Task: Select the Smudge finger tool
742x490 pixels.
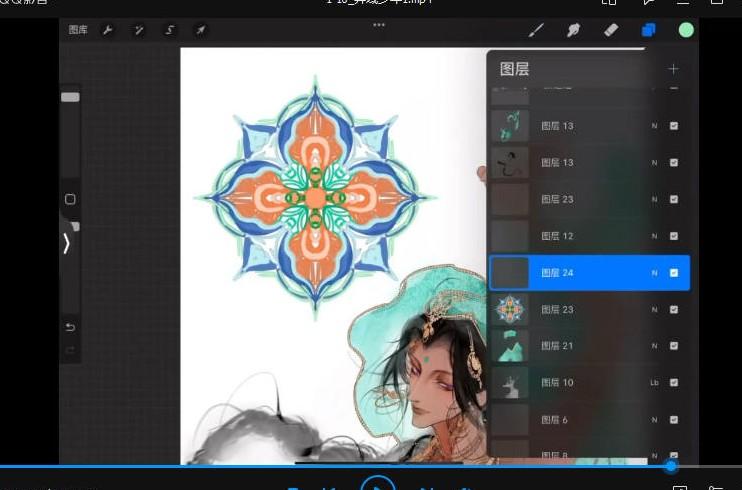Action: (574, 30)
